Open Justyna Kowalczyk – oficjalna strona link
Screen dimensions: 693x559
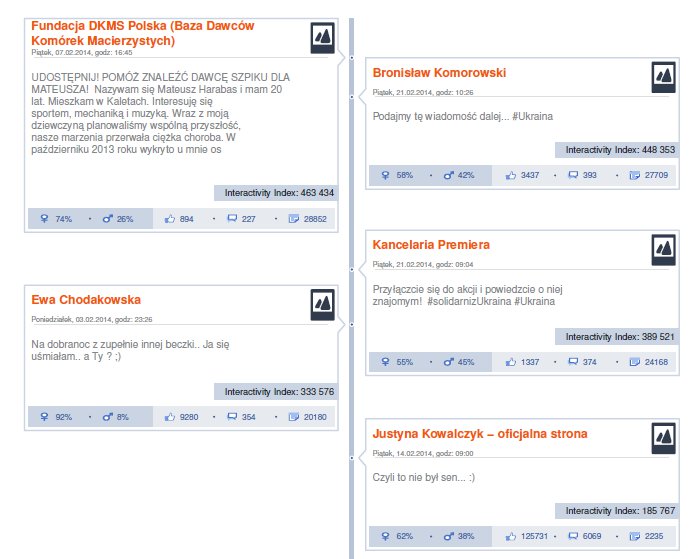(x=480, y=434)
